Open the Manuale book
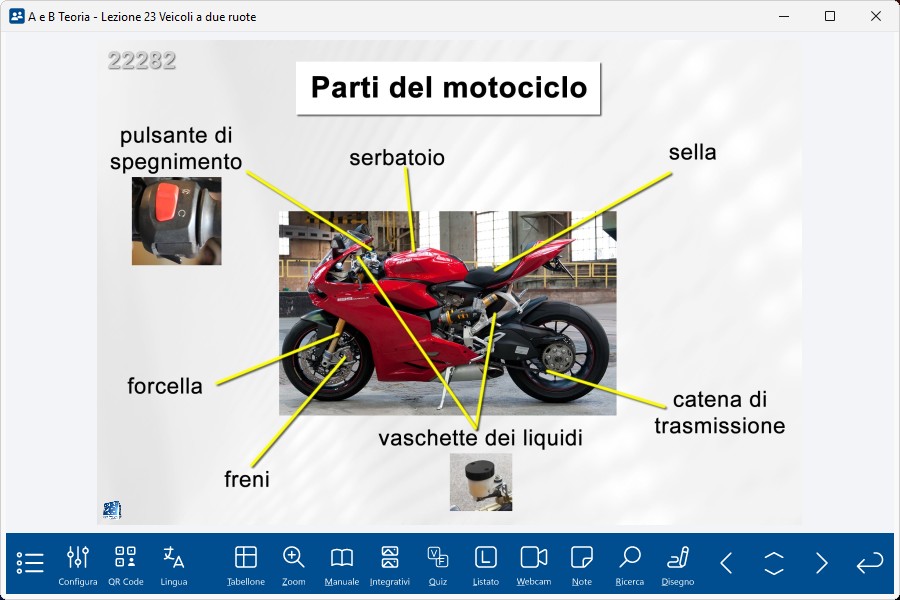Viewport: 900px width, 600px height. pos(342,563)
